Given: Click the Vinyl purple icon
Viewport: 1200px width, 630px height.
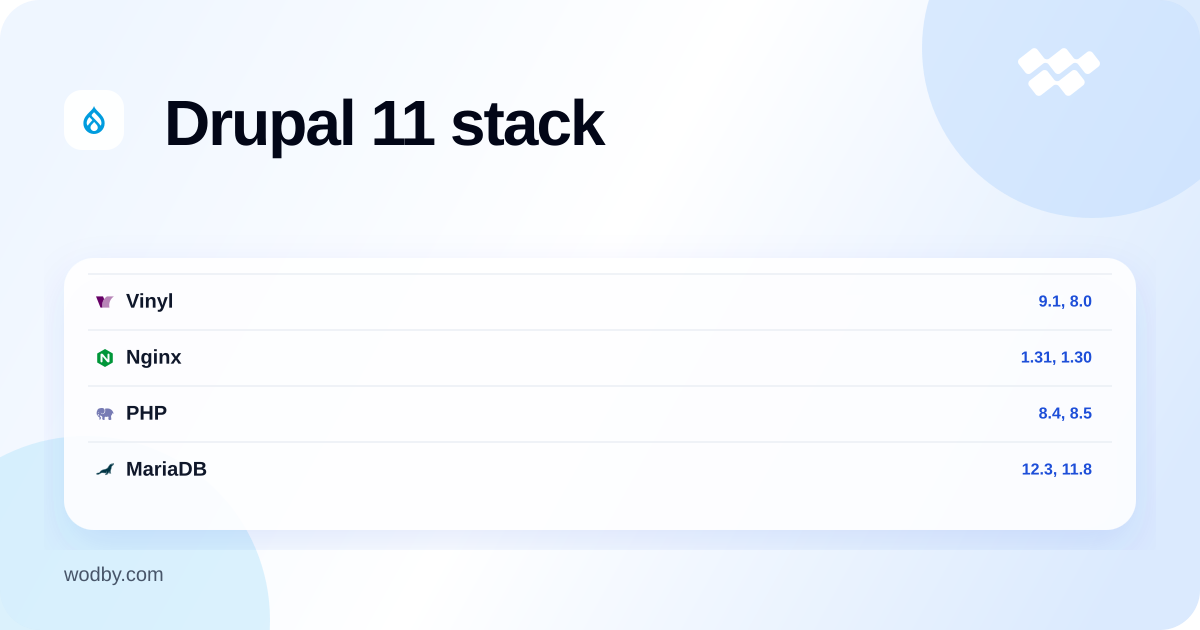Looking at the screenshot, I should pyautogui.click(x=105, y=302).
